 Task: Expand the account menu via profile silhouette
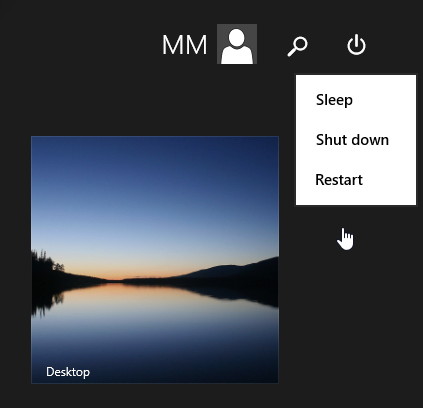pyautogui.click(x=237, y=44)
